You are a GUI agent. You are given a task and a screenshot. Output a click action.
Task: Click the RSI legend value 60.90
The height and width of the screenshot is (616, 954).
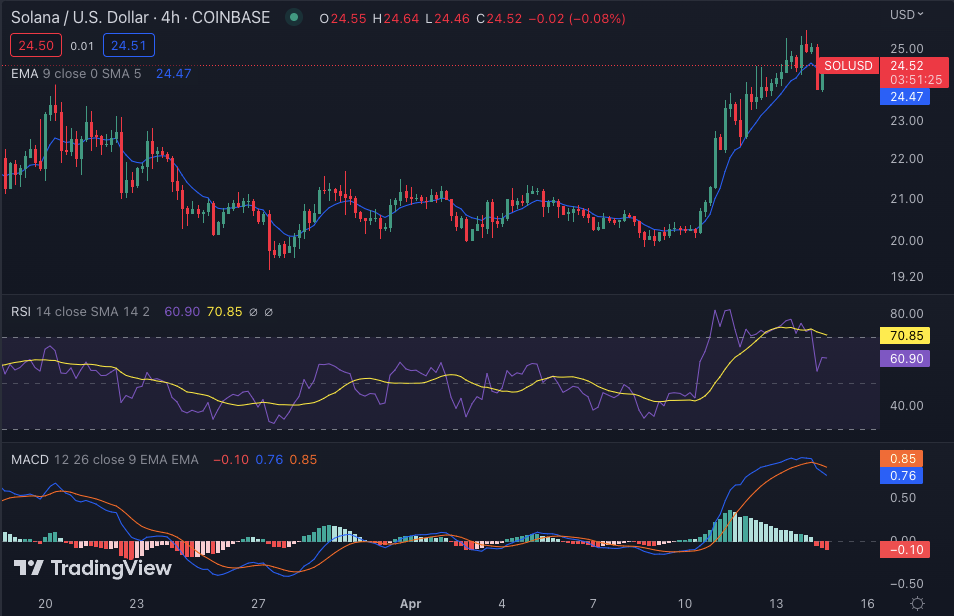click(182, 312)
